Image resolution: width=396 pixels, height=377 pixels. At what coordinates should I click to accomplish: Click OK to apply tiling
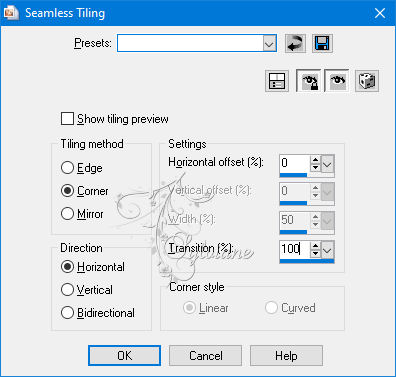tap(124, 356)
